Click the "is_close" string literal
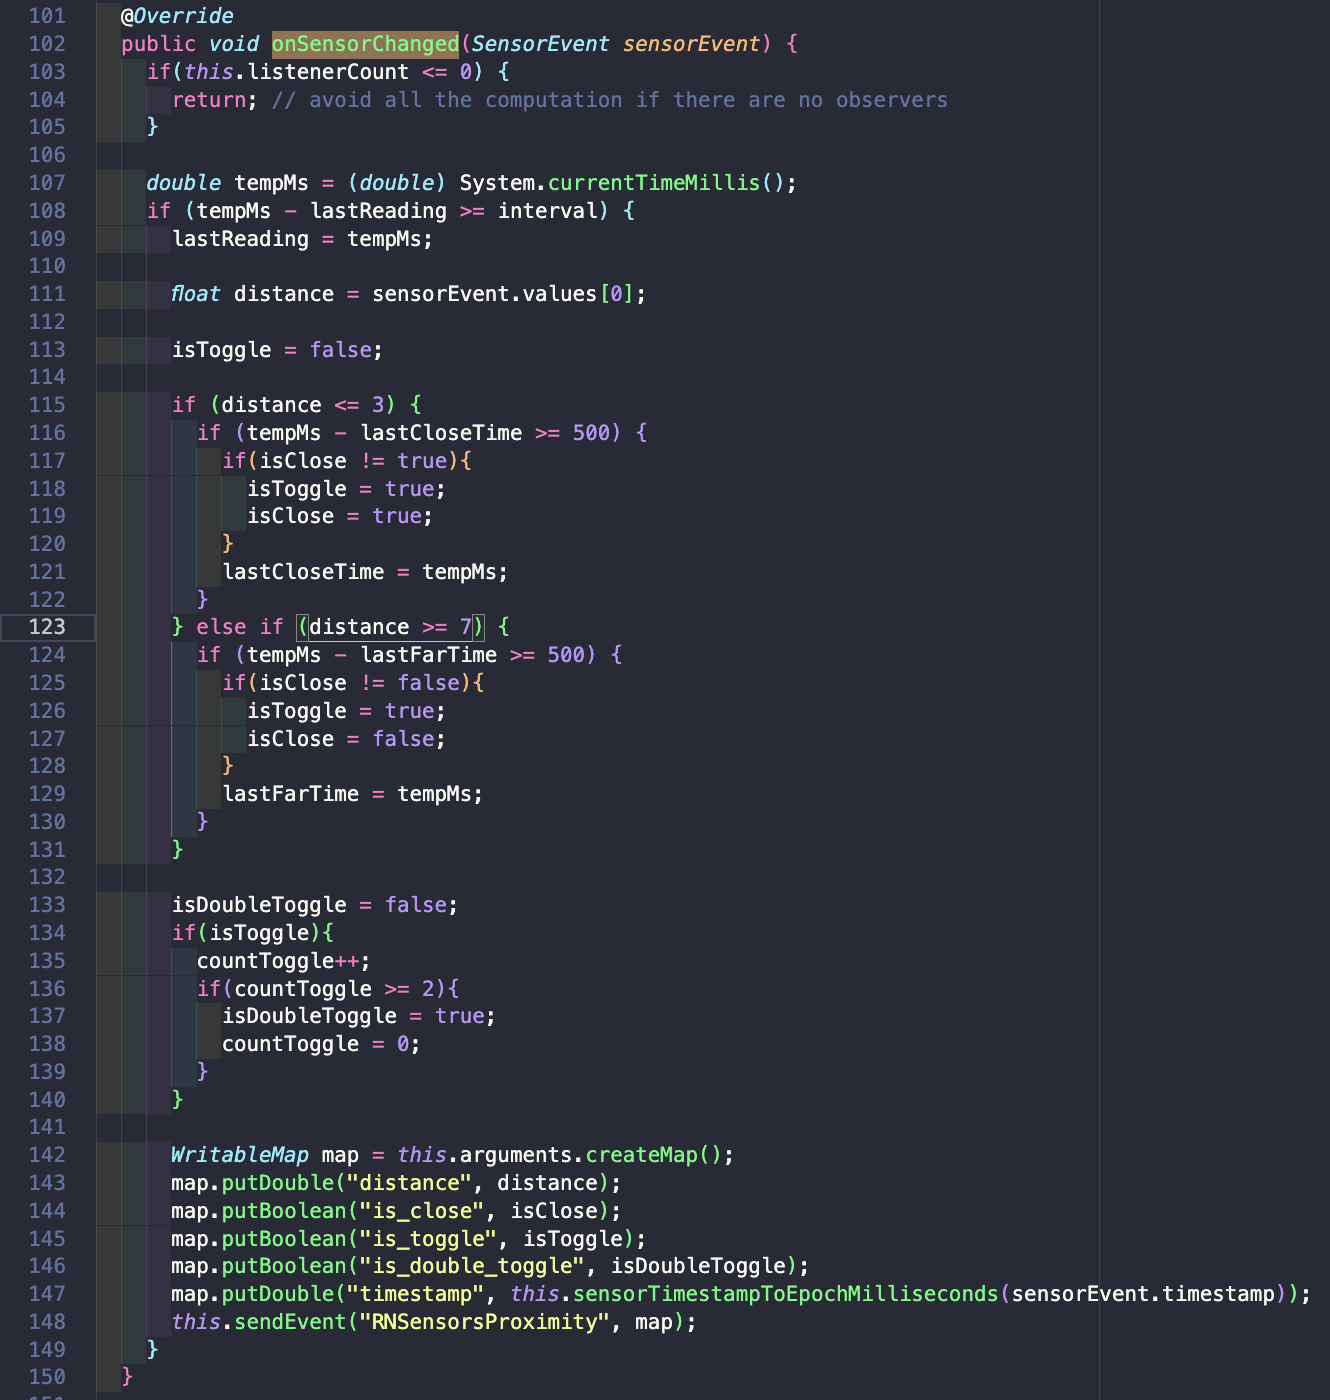The height and width of the screenshot is (1400, 1330). (x=422, y=1211)
